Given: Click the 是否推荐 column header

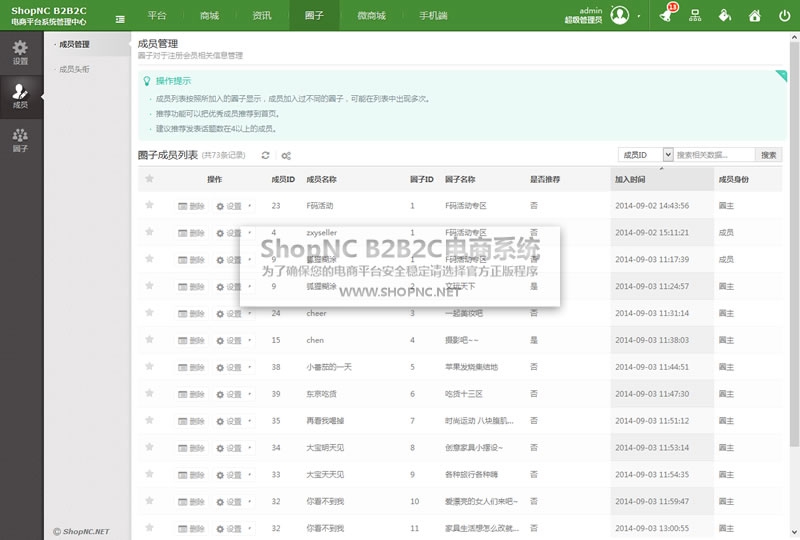Looking at the screenshot, I should (545, 179).
